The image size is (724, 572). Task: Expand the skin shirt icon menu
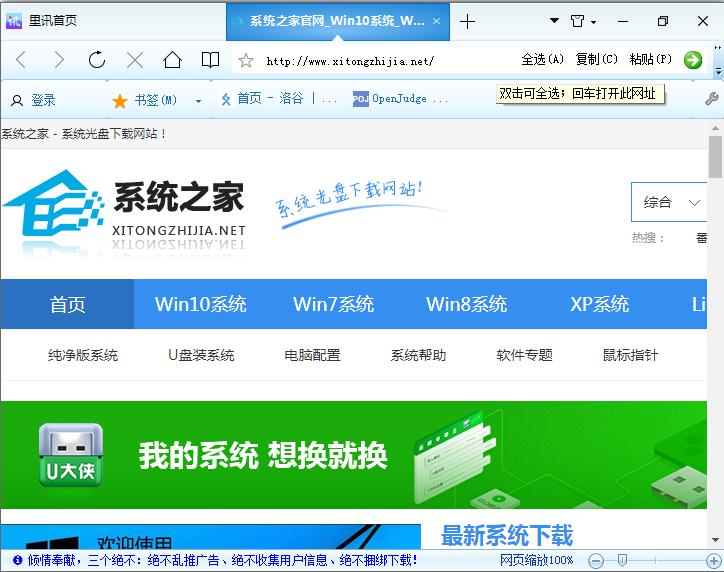[x=582, y=21]
